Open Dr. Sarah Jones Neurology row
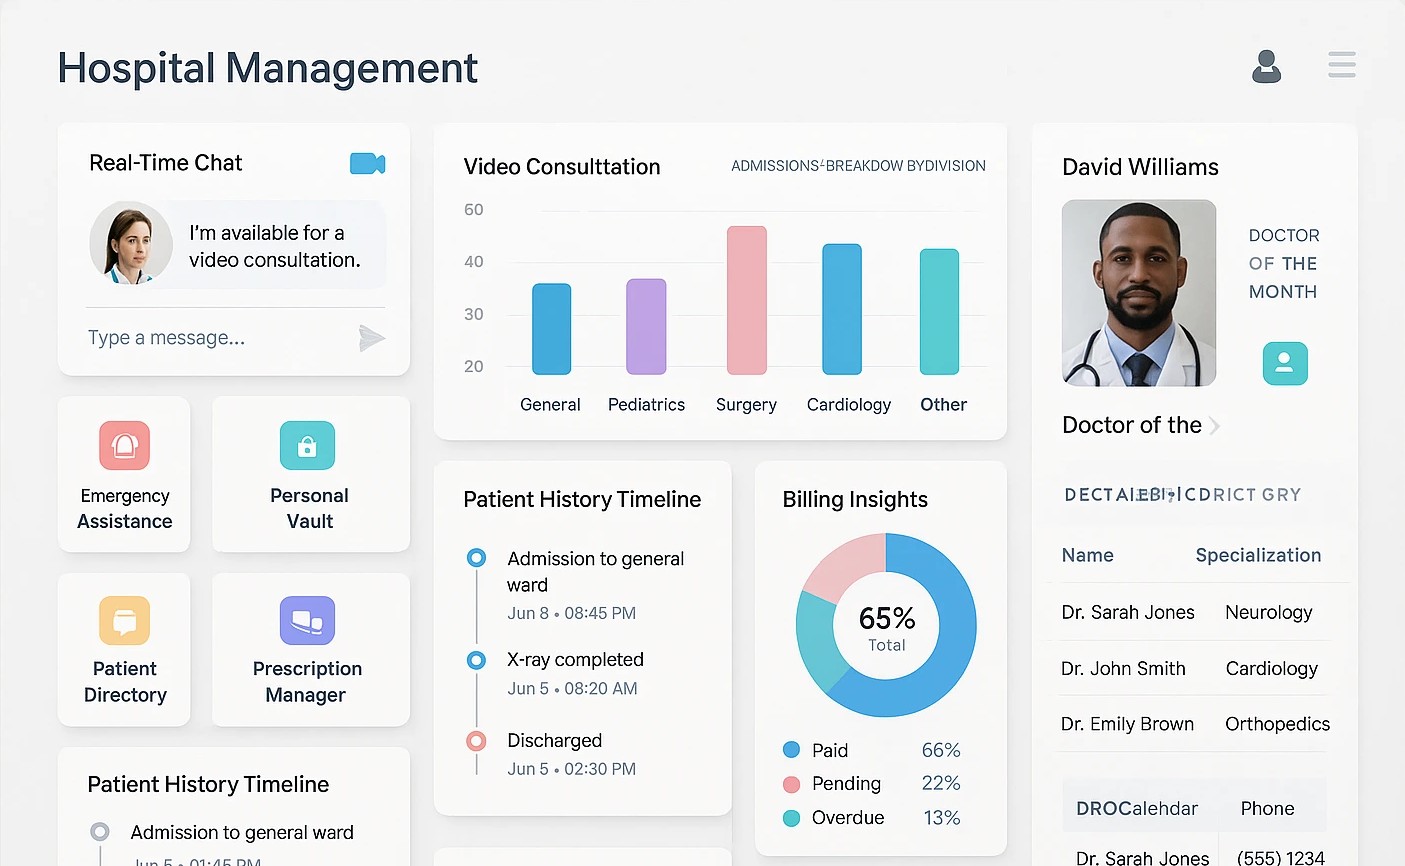1405x866 pixels. click(x=1195, y=612)
